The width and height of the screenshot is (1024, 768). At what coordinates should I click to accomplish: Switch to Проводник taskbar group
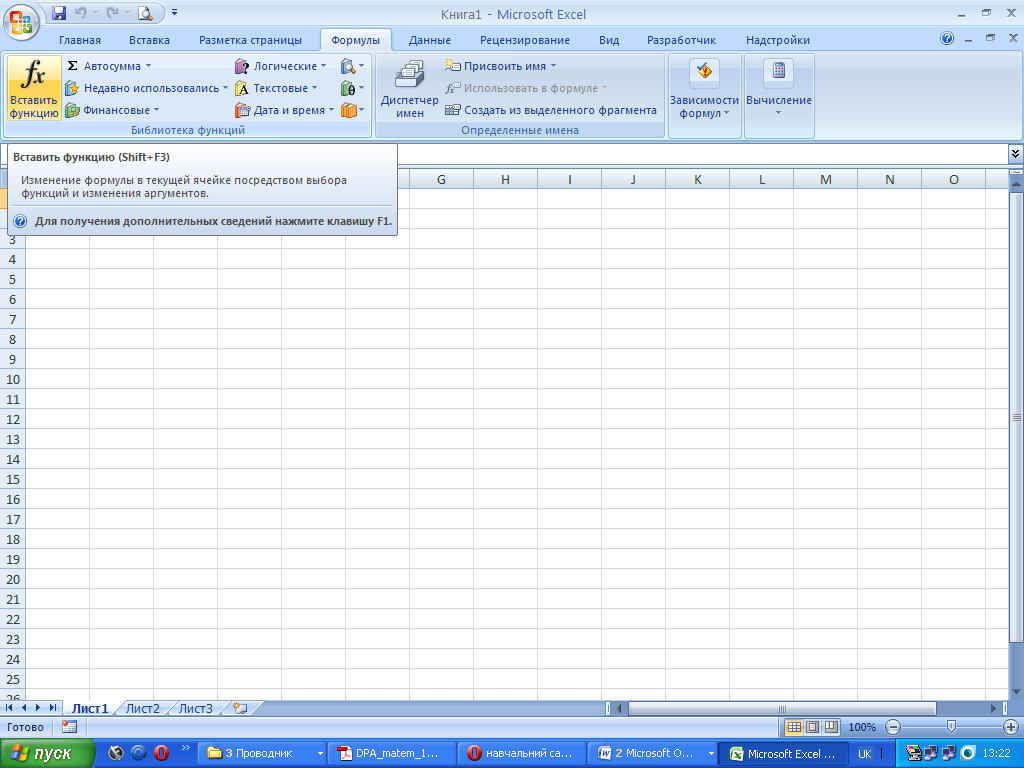[x=261, y=753]
